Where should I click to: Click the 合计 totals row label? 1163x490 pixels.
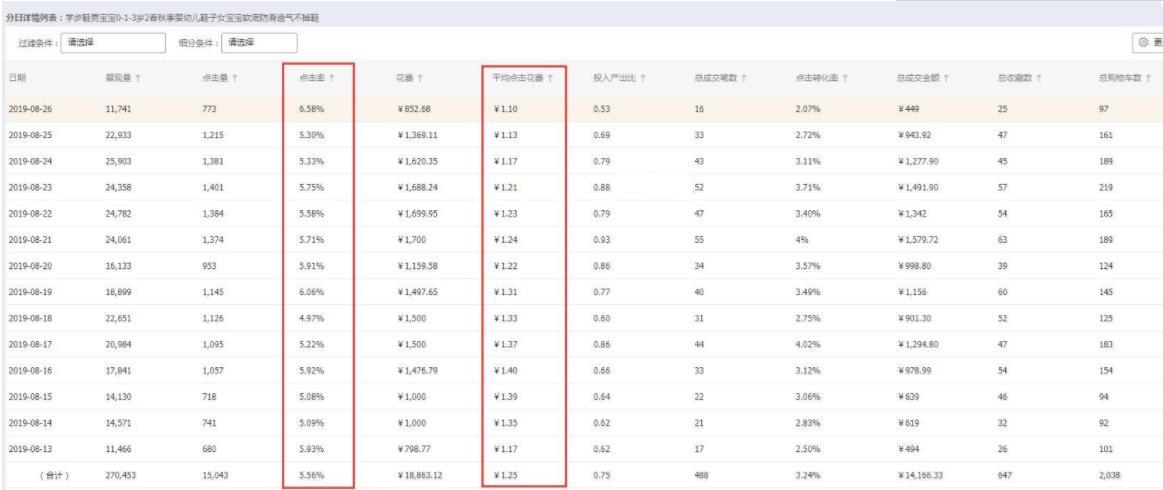[x=54, y=477]
